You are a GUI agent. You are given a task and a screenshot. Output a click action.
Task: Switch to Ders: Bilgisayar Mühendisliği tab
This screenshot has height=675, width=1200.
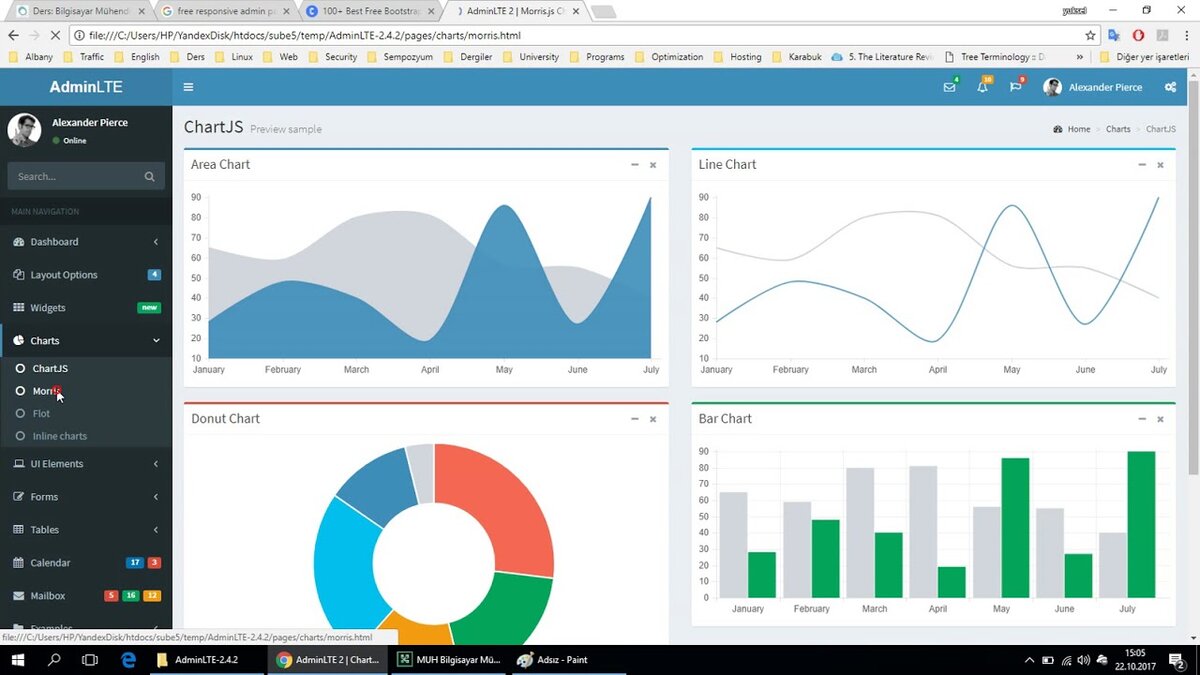79,11
